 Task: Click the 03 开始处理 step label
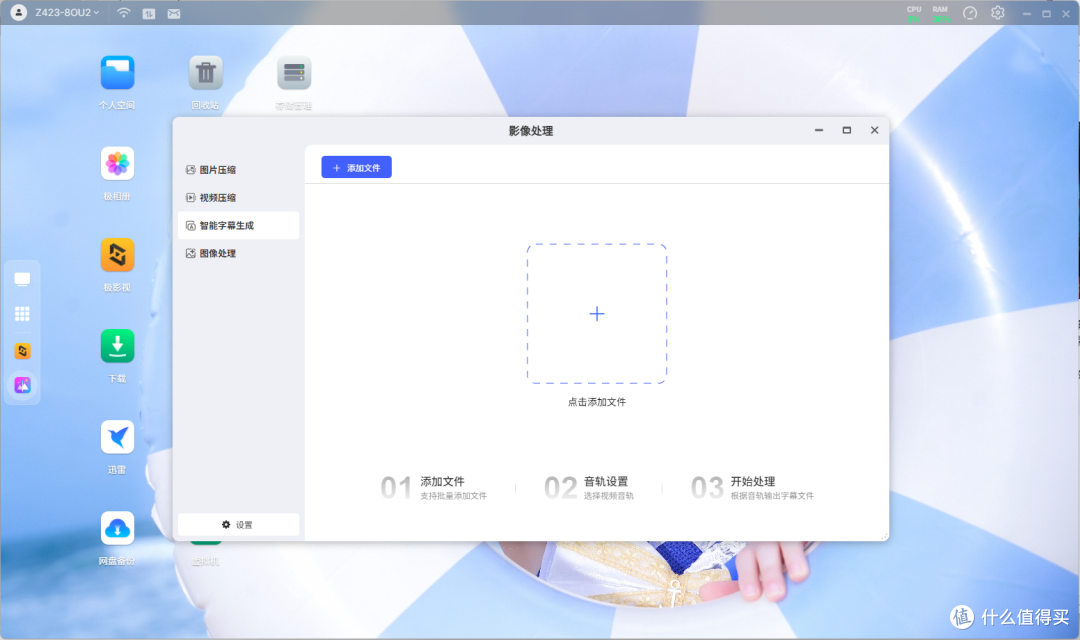[752, 488]
